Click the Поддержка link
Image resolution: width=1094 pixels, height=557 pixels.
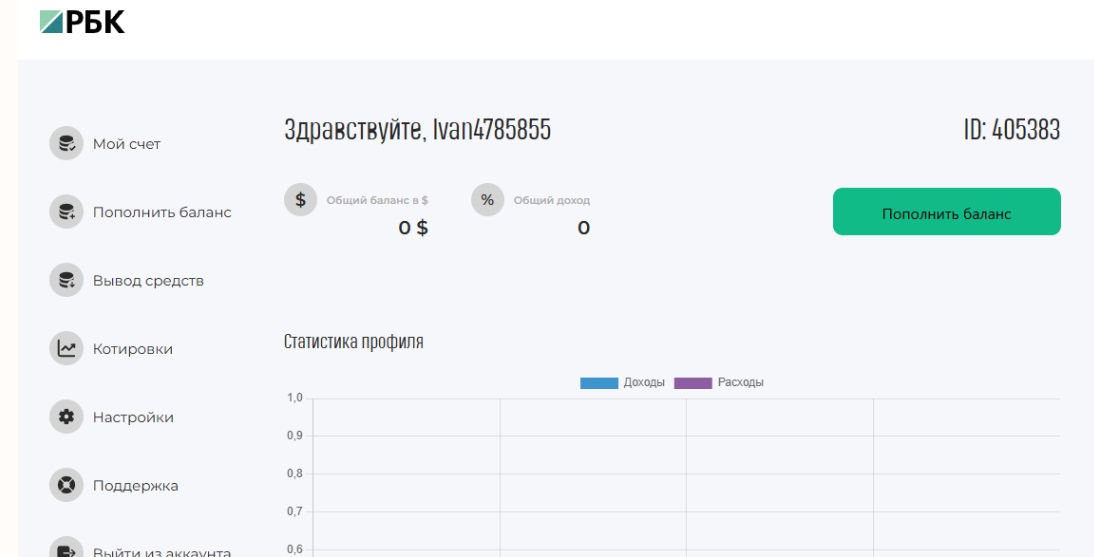point(135,486)
